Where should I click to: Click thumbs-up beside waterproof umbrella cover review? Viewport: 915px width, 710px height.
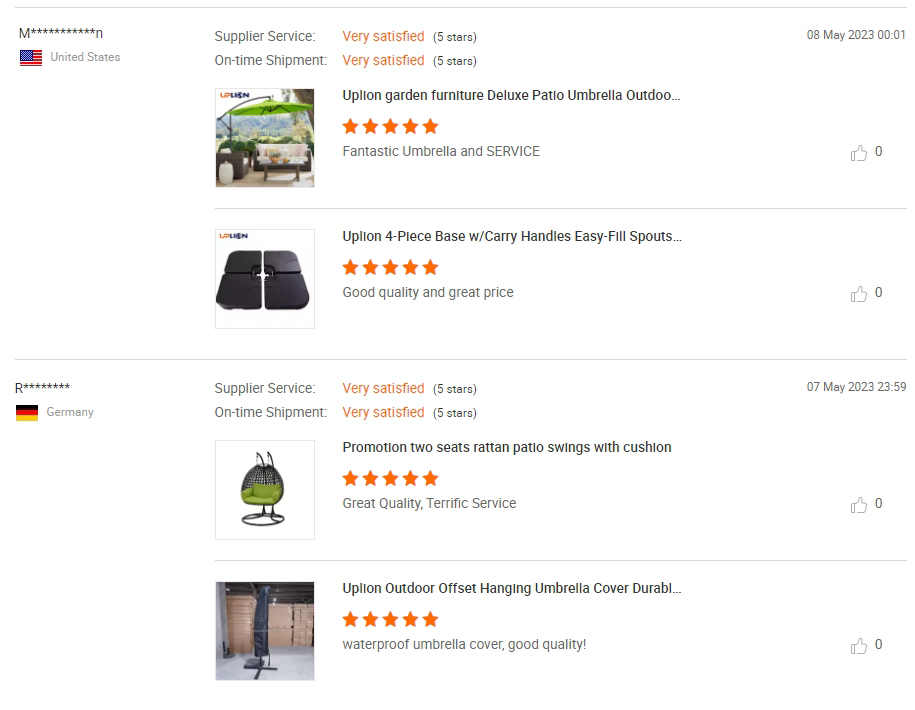(x=859, y=646)
